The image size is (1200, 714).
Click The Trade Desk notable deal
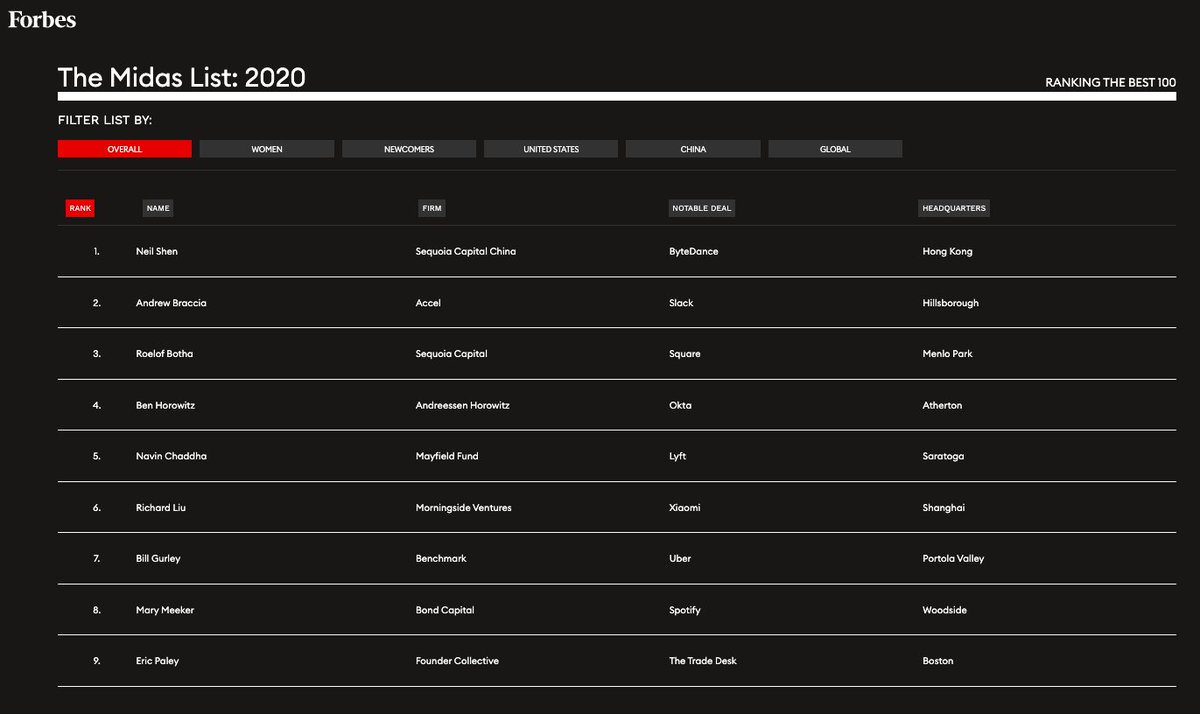(703, 661)
